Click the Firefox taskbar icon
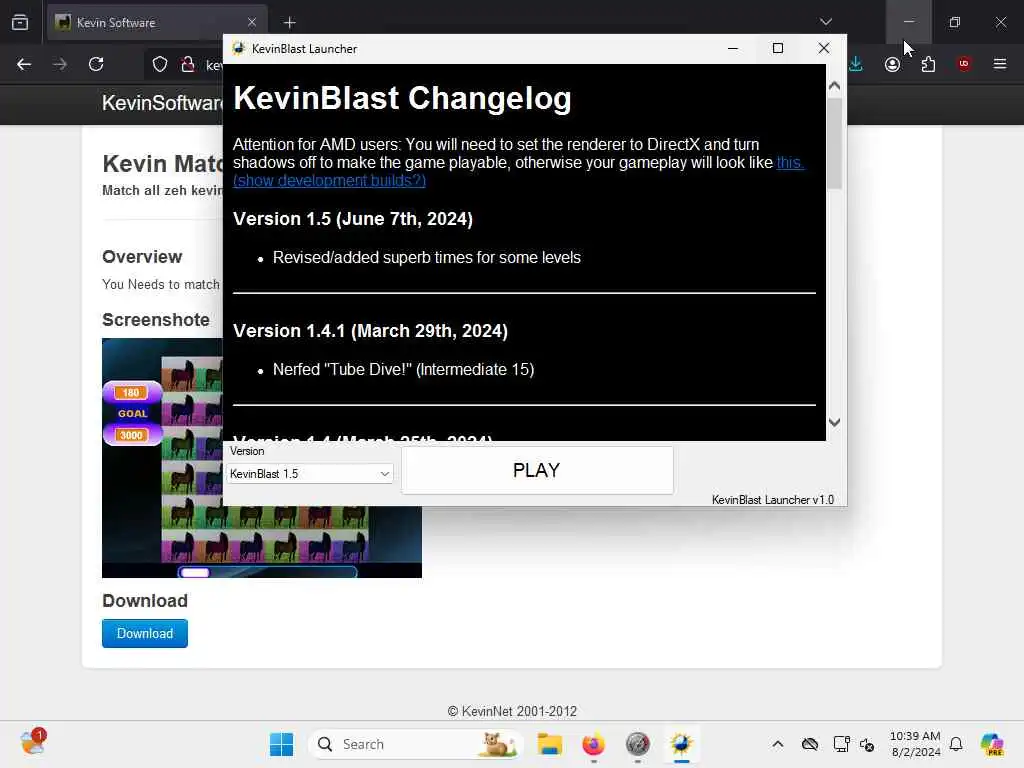The image size is (1024, 768). point(594,744)
